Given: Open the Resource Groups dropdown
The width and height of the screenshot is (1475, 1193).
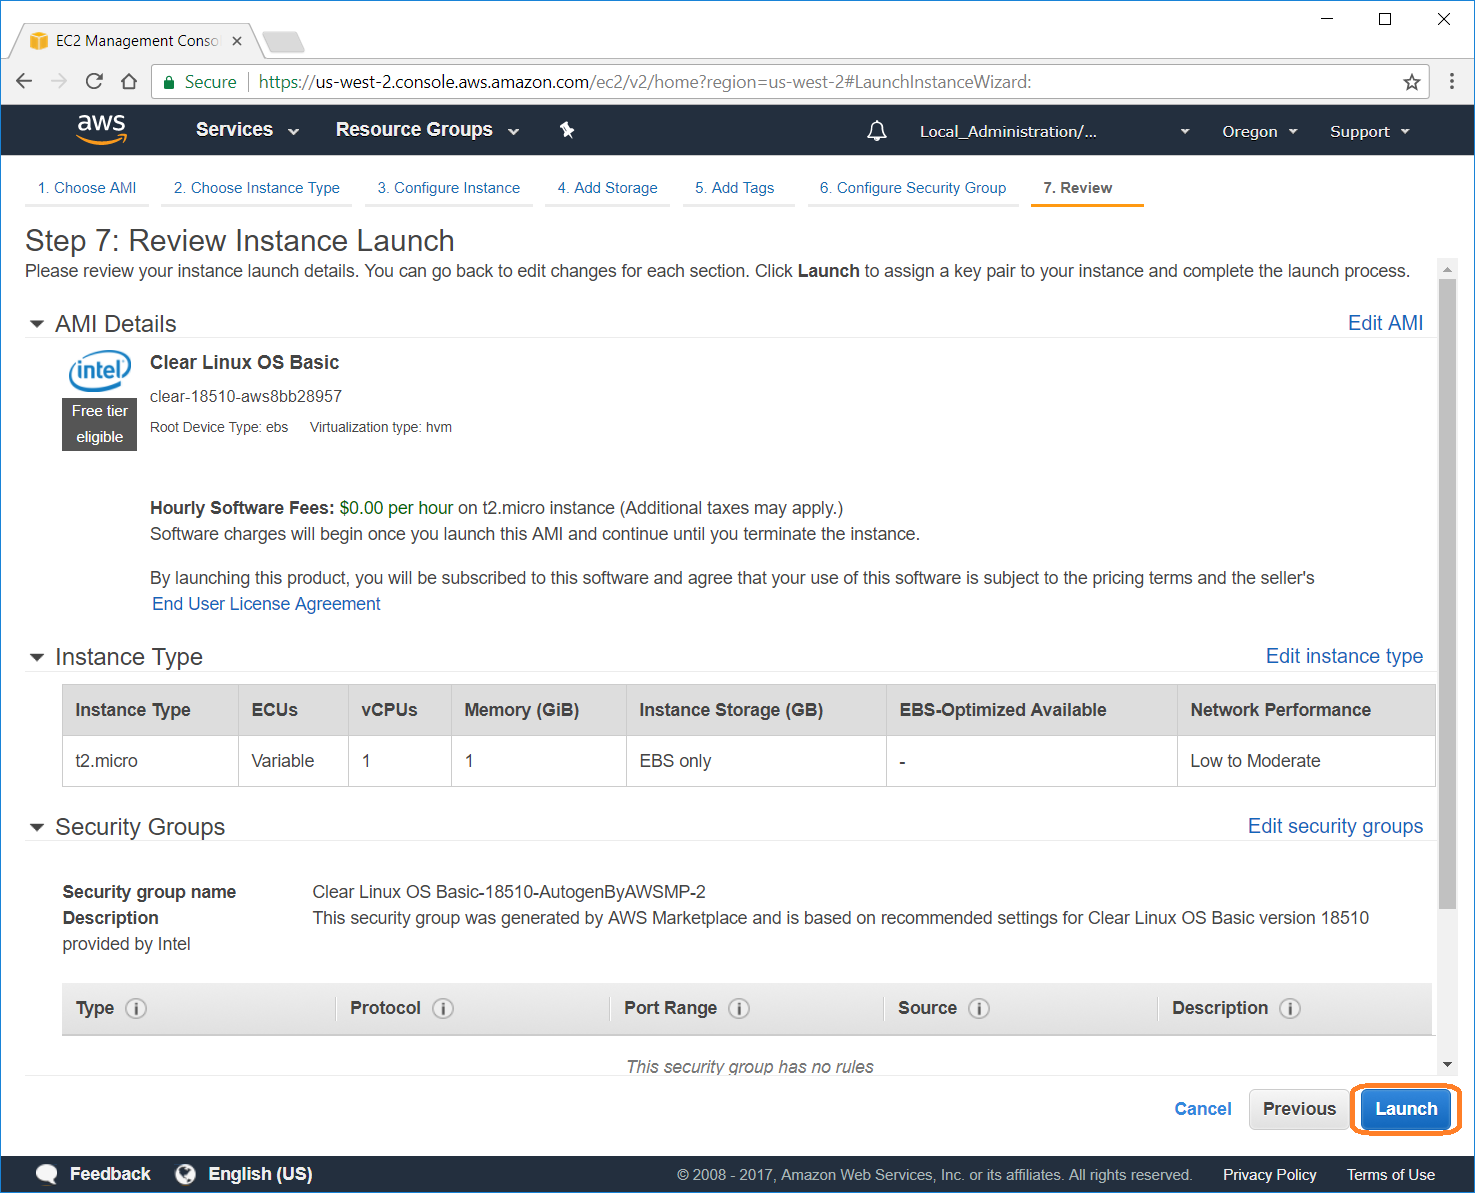Looking at the screenshot, I should tap(427, 130).
